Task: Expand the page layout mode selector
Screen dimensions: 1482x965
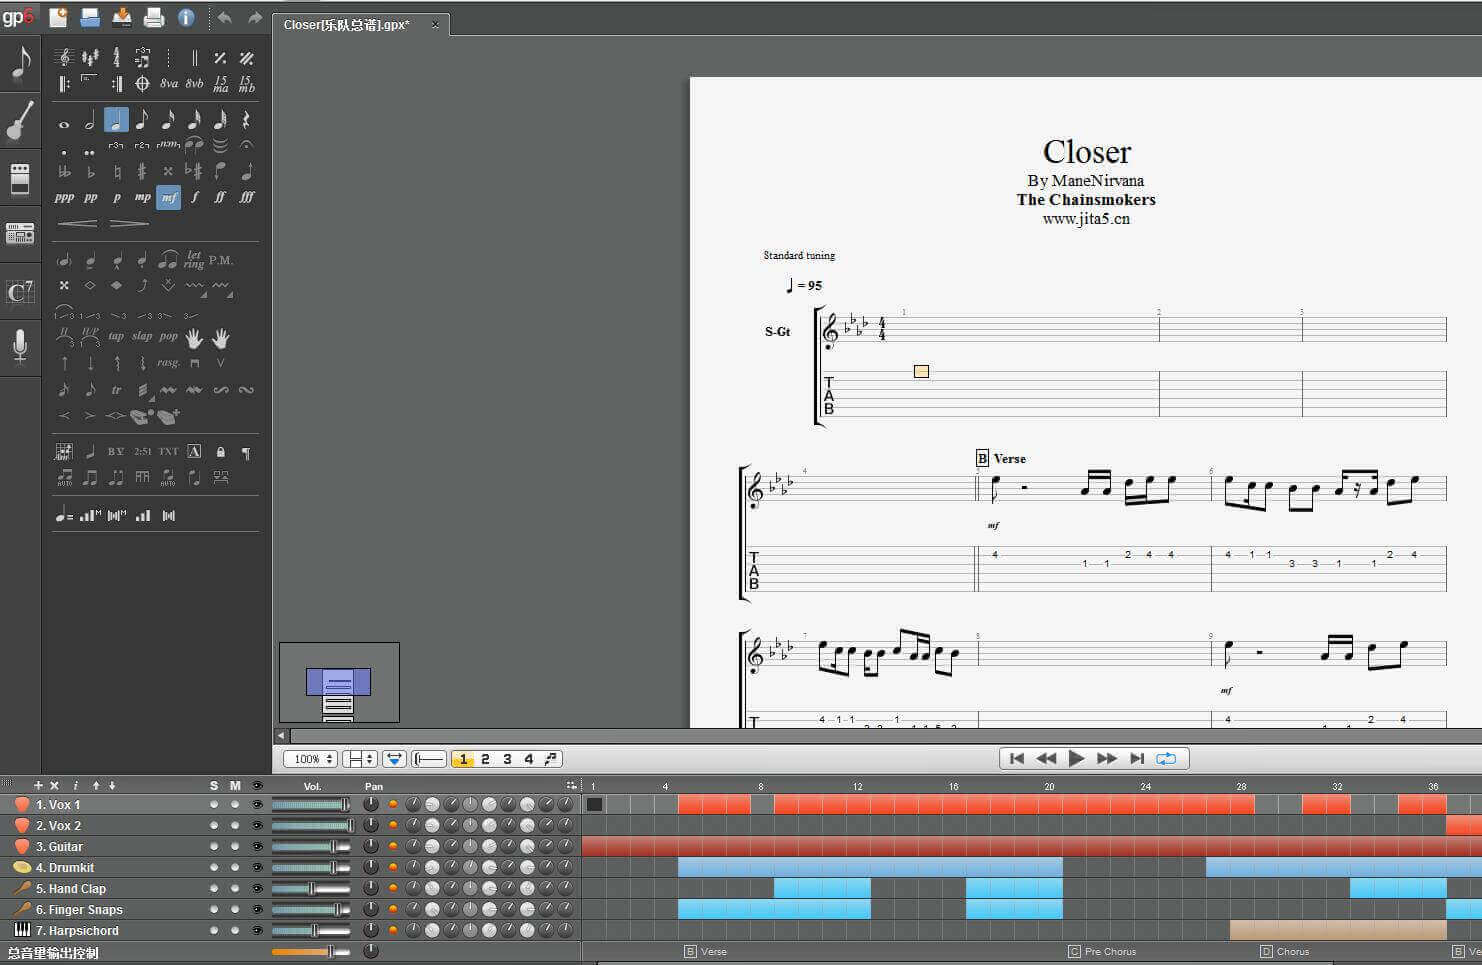Action: tap(359, 759)
